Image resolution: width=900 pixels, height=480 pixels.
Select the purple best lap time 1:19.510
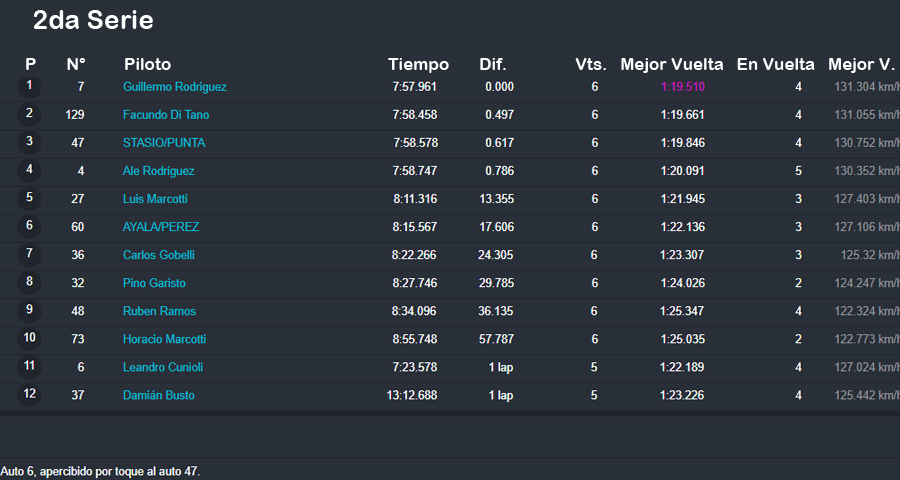tap(682, 87)
